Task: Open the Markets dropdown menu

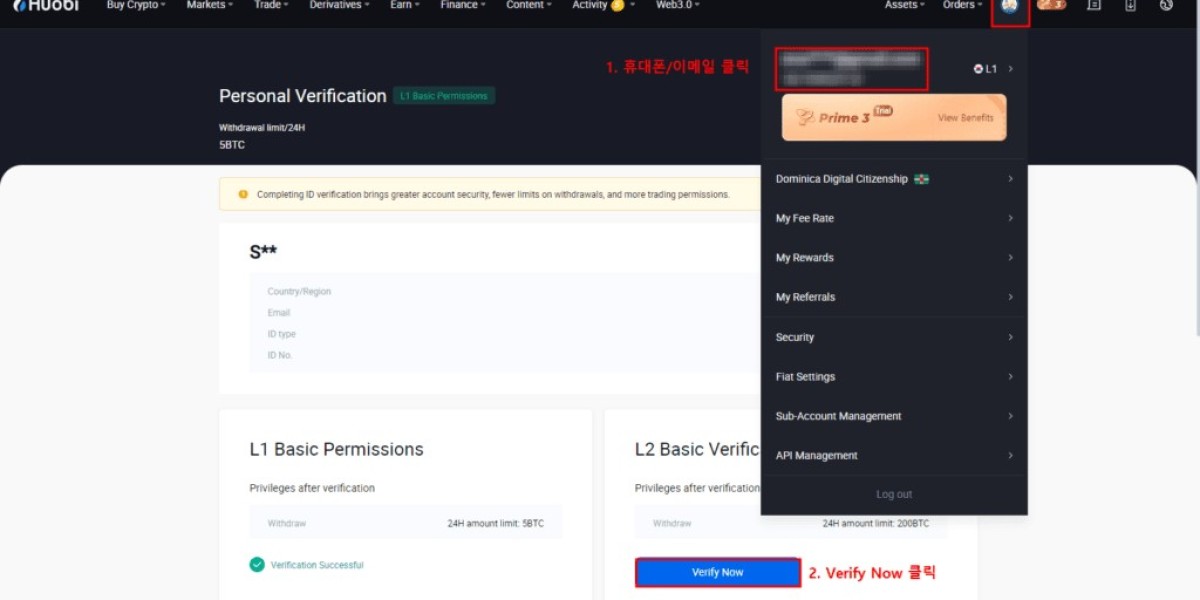Action: [210, 5]
